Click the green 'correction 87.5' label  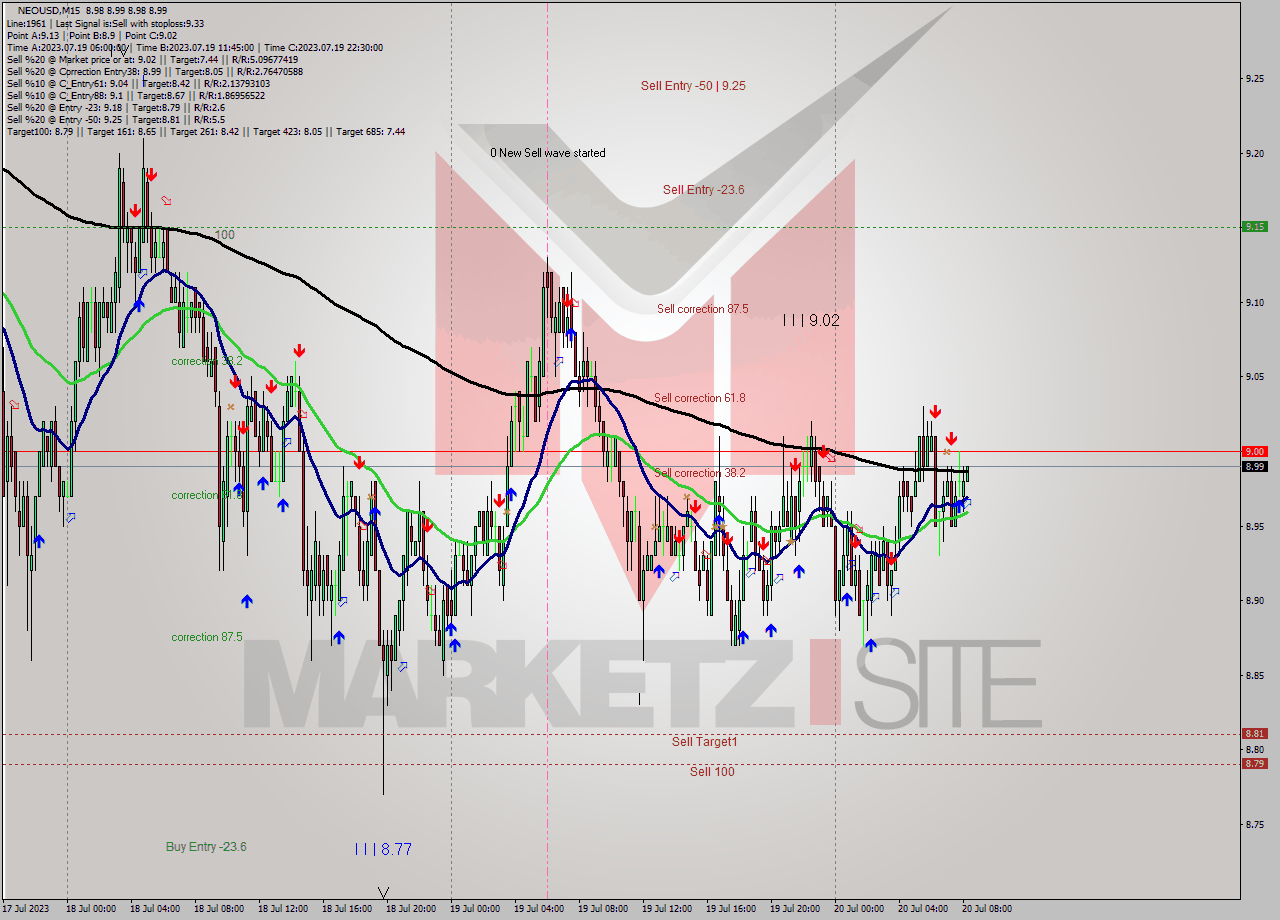coord(206,637)
